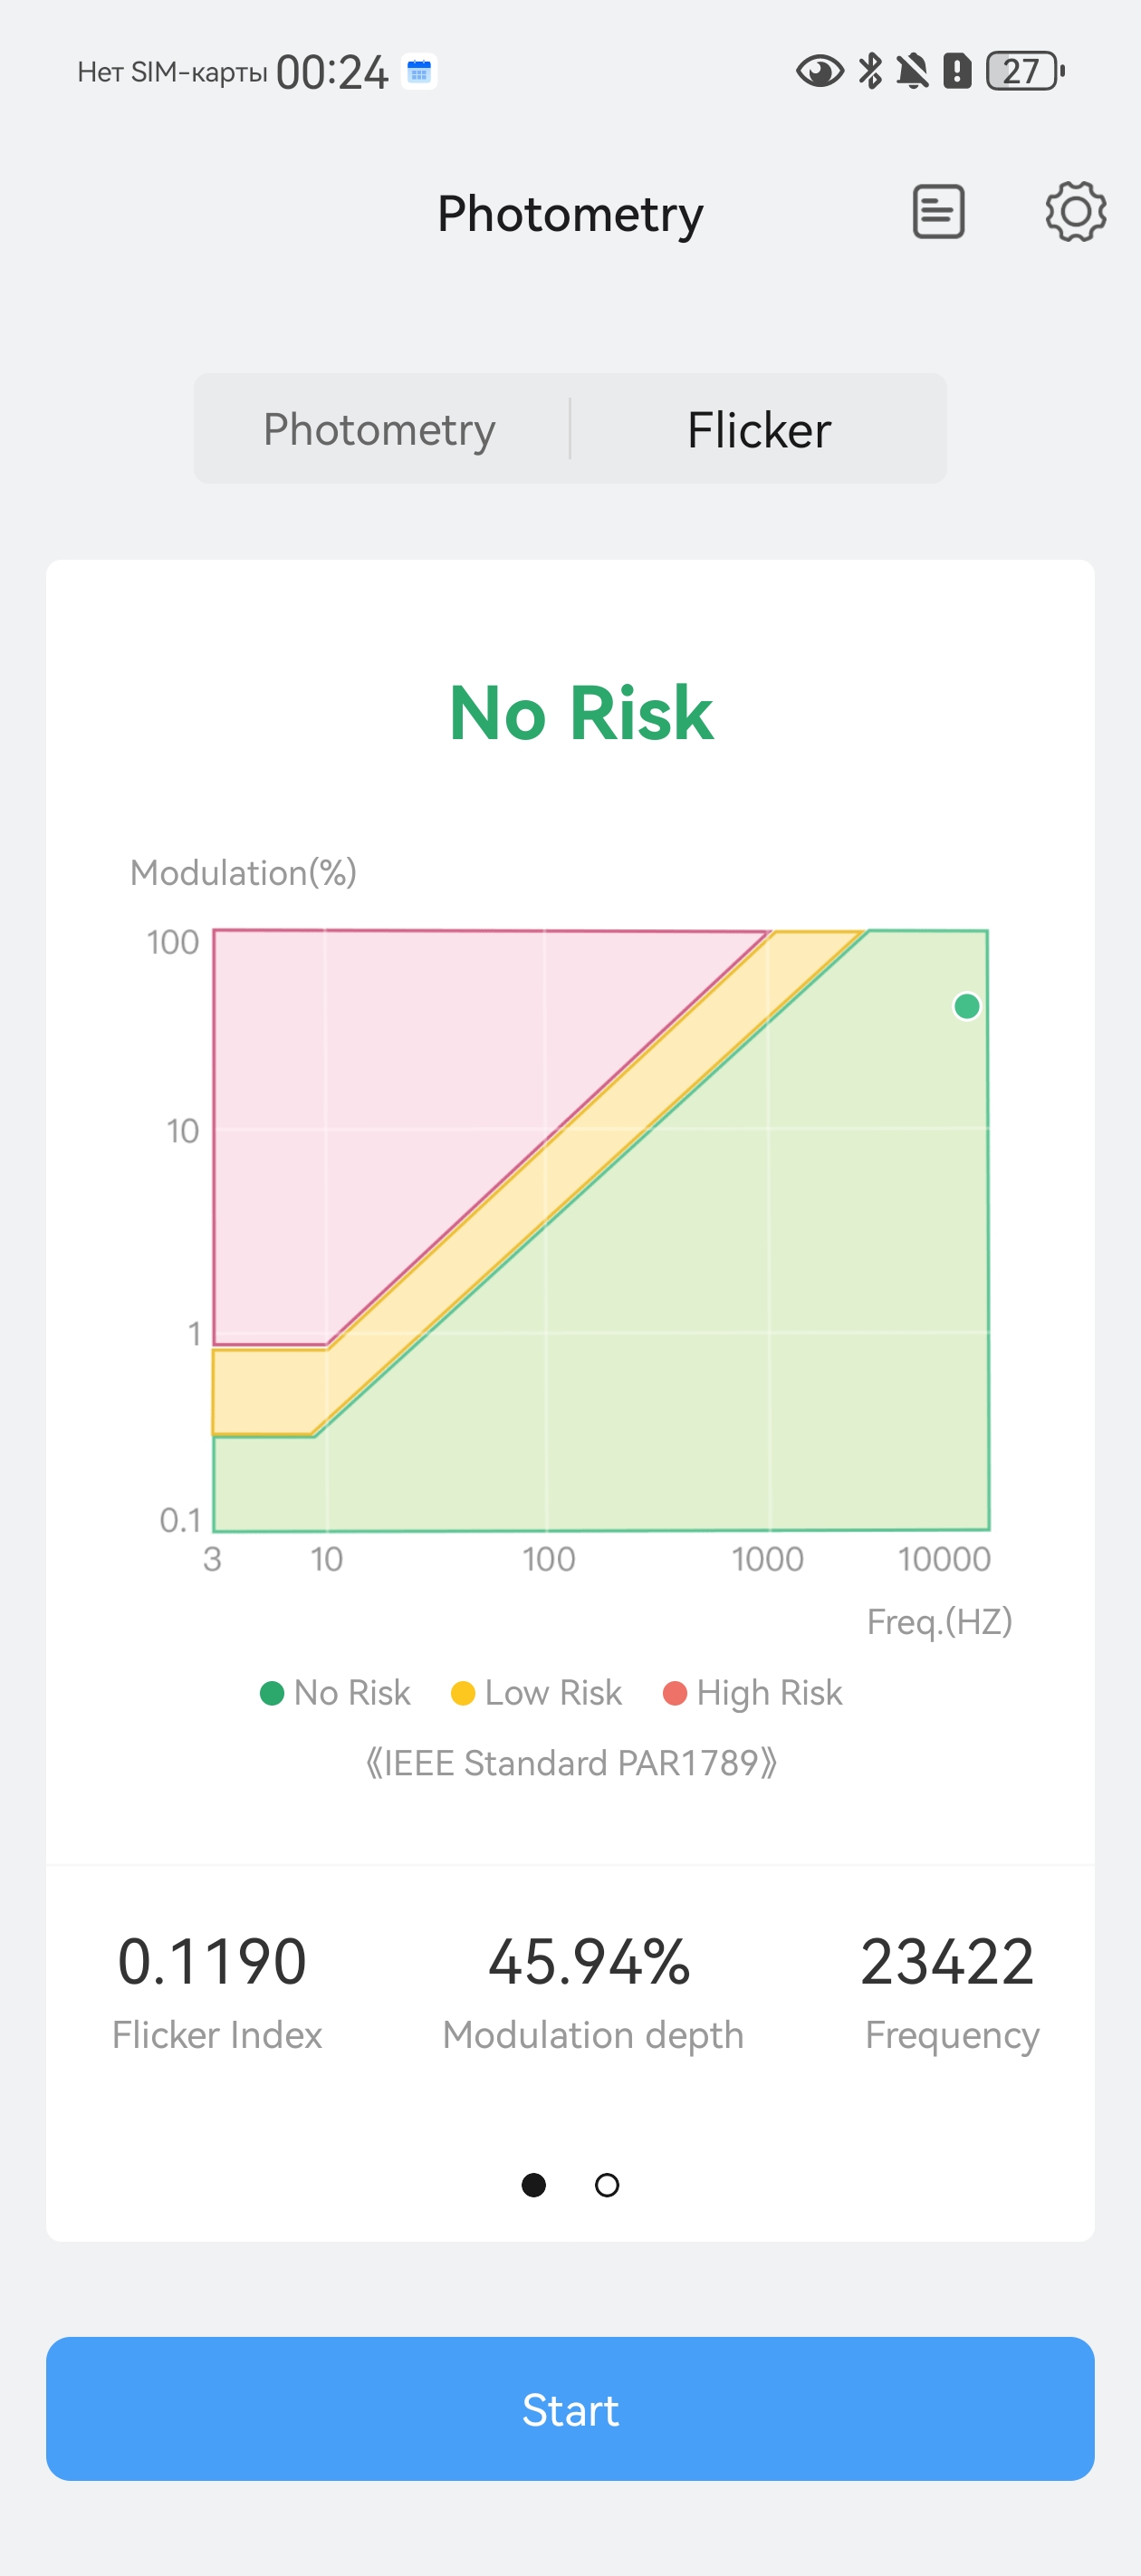Toggle the Low Risk legend entry

click(537, 1693)
